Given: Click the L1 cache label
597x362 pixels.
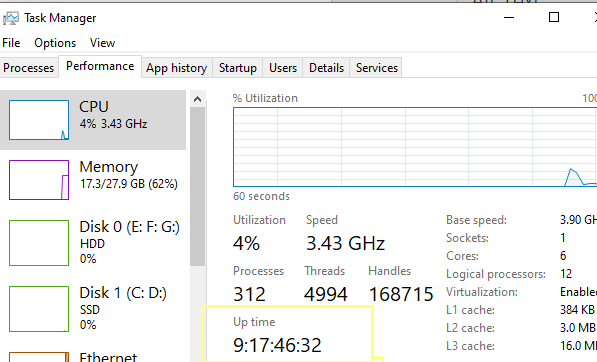Looking at the screenshot, I should coord(470,310).
